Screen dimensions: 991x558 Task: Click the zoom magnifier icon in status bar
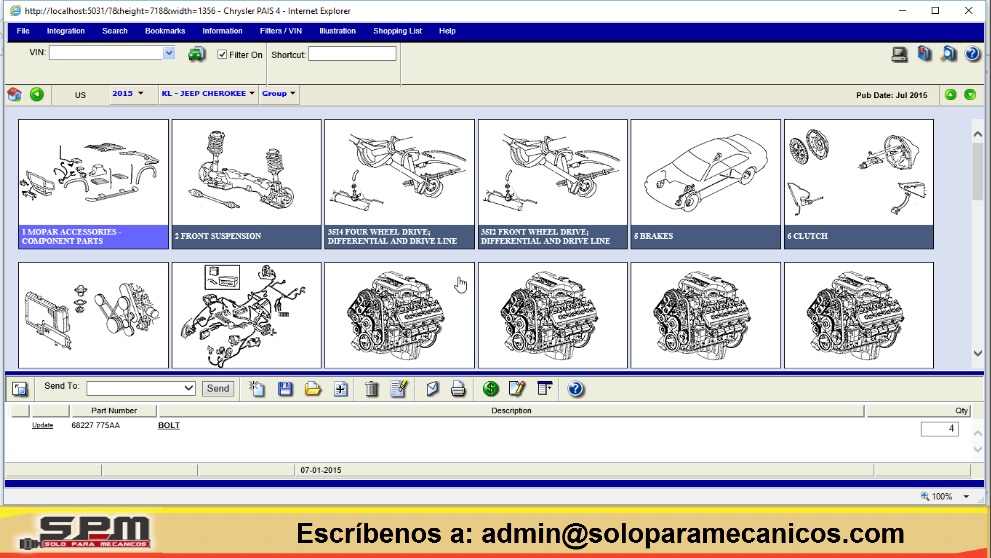[925, 496]
